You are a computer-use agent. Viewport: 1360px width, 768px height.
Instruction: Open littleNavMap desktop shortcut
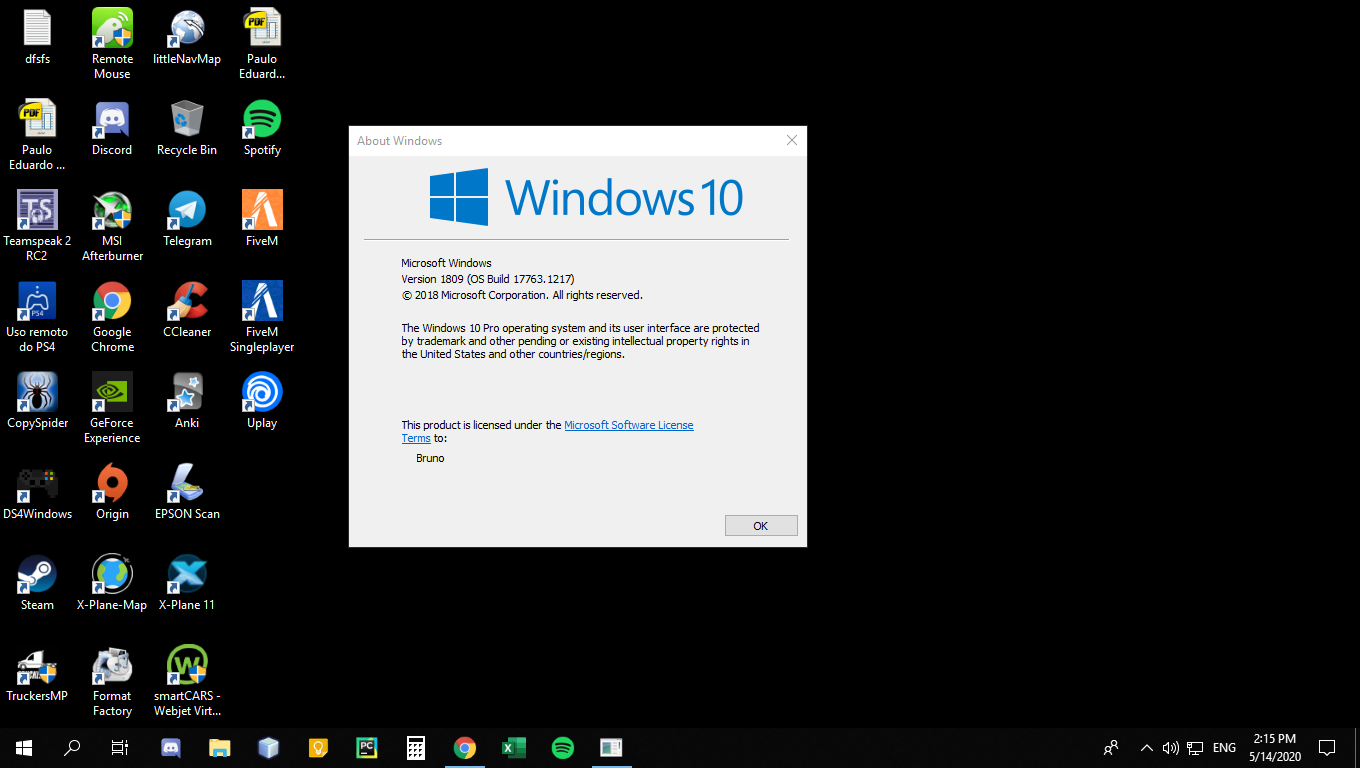[187, 38]
